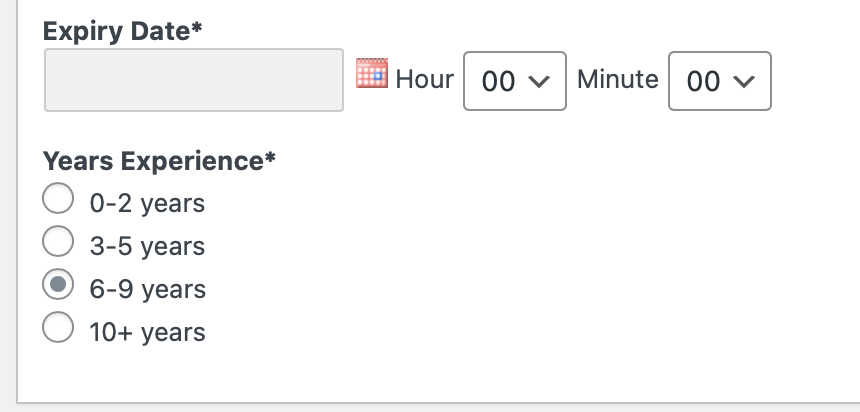
Task: Click the chevron arrow in Minute select
Action: click(744, 81)
